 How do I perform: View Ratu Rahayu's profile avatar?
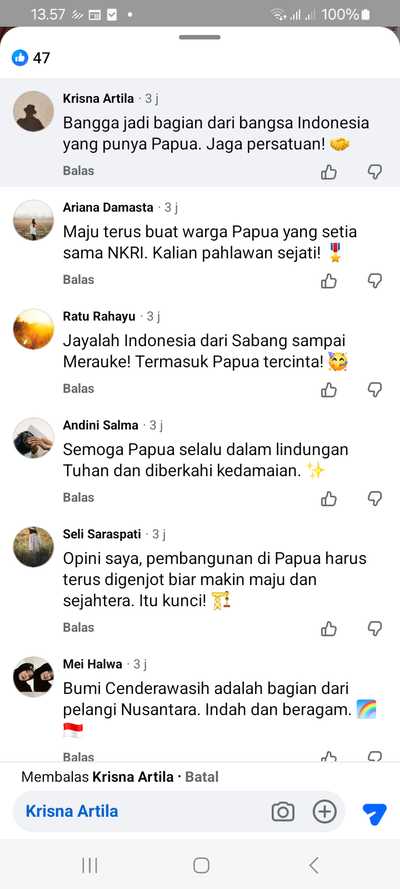tap(33, 329)
